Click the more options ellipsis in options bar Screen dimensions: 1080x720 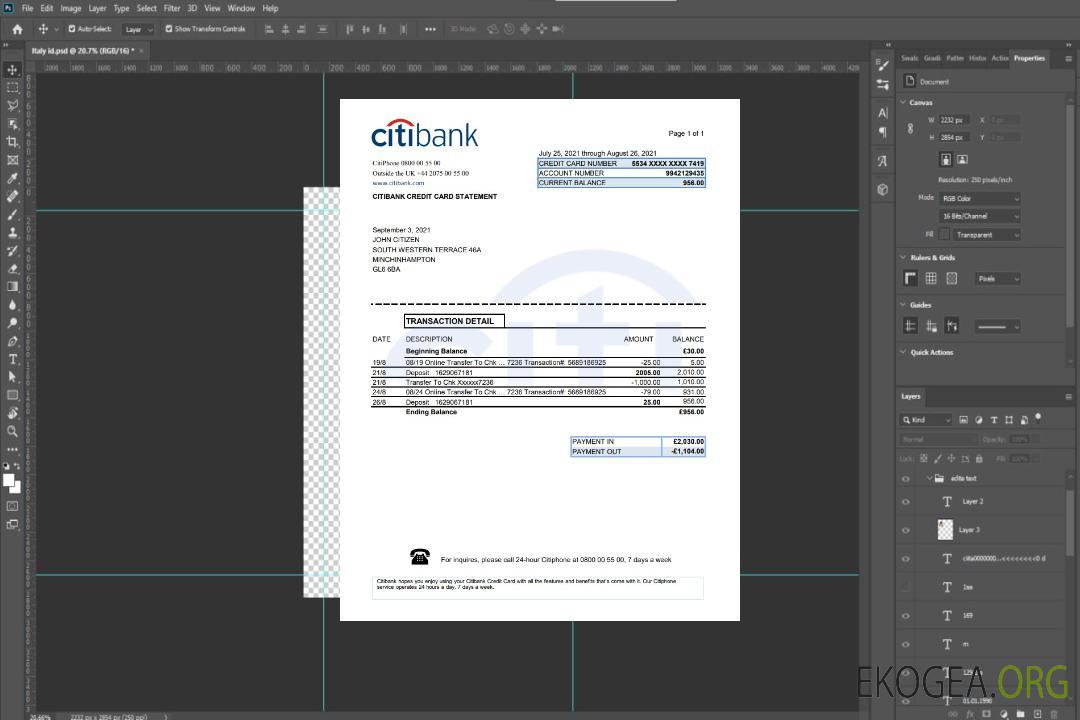pos(430,29)
